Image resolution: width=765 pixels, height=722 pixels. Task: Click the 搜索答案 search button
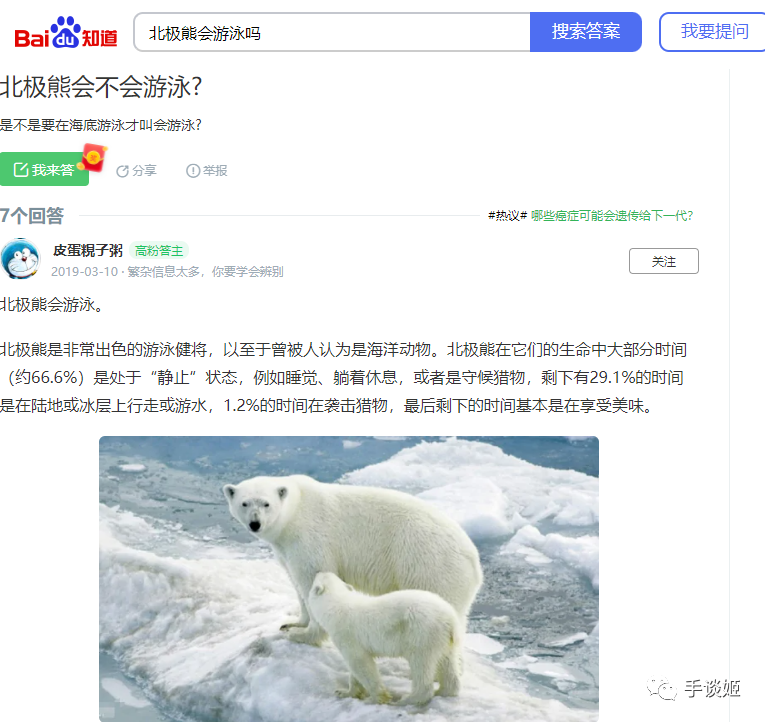(585, 32)
